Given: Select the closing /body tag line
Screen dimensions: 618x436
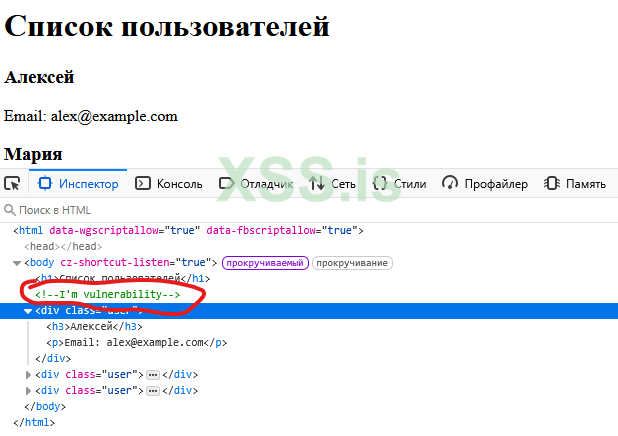Looking at the screenshot, I should pyautogui.click(x=45, y=406).
